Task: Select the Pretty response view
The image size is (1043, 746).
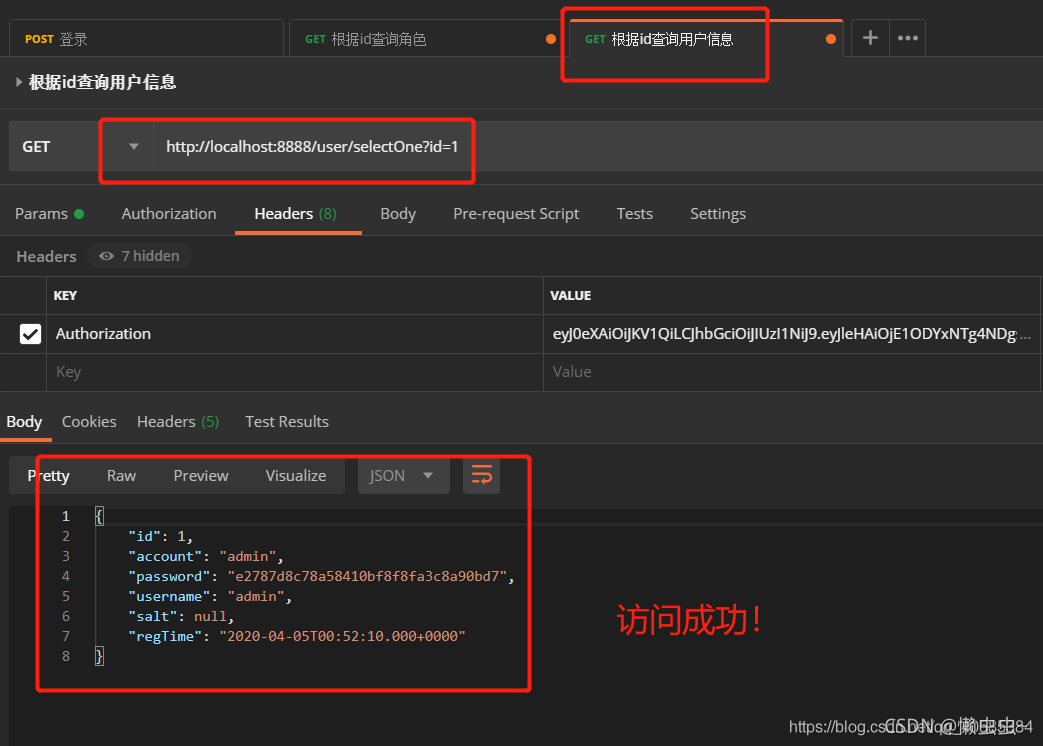Action: (49, 475)
